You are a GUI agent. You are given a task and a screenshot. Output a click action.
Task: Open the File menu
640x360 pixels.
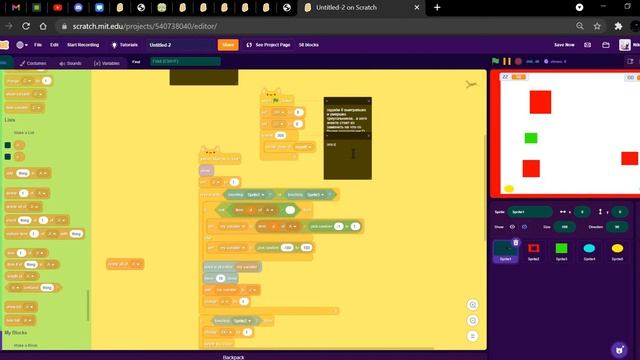click(38, 45)
